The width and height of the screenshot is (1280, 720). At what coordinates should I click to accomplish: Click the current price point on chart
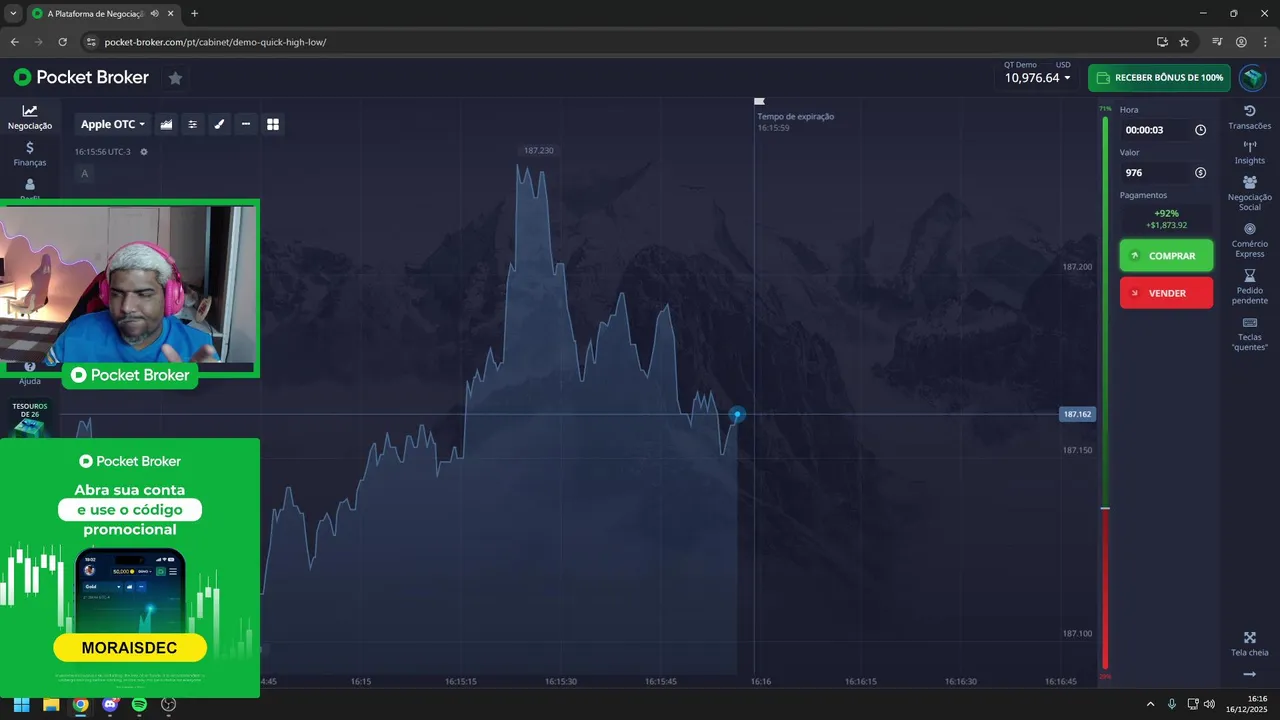[737, 414]
